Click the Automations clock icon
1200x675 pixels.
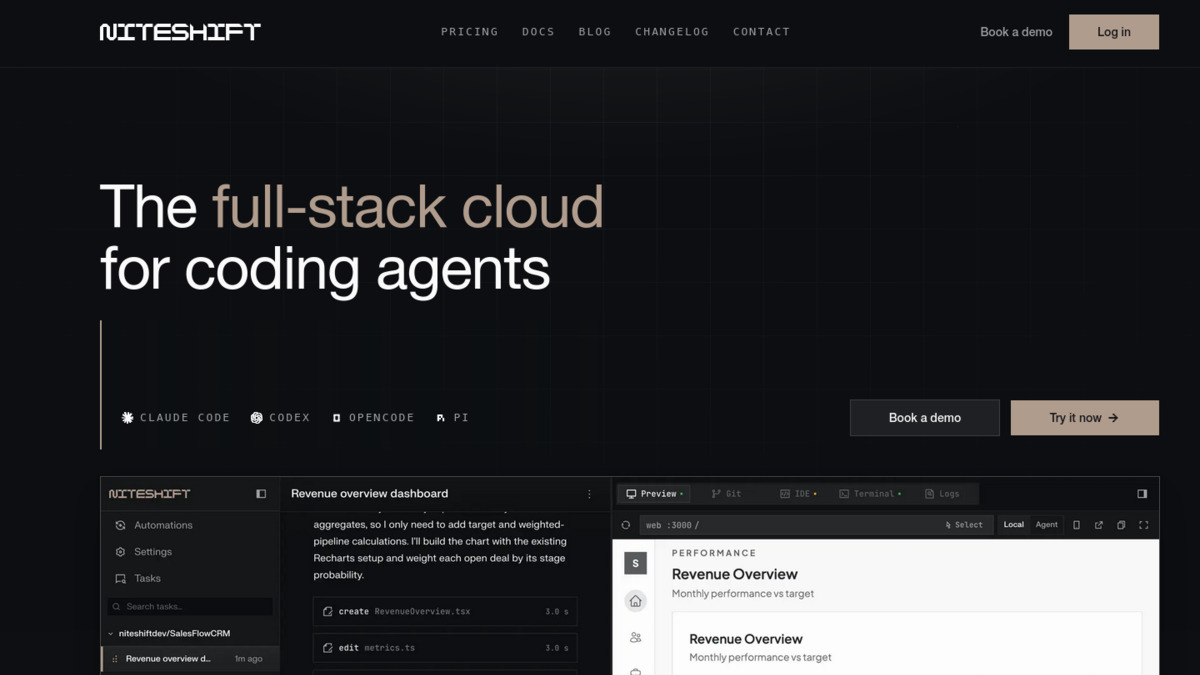pos(121,525)
